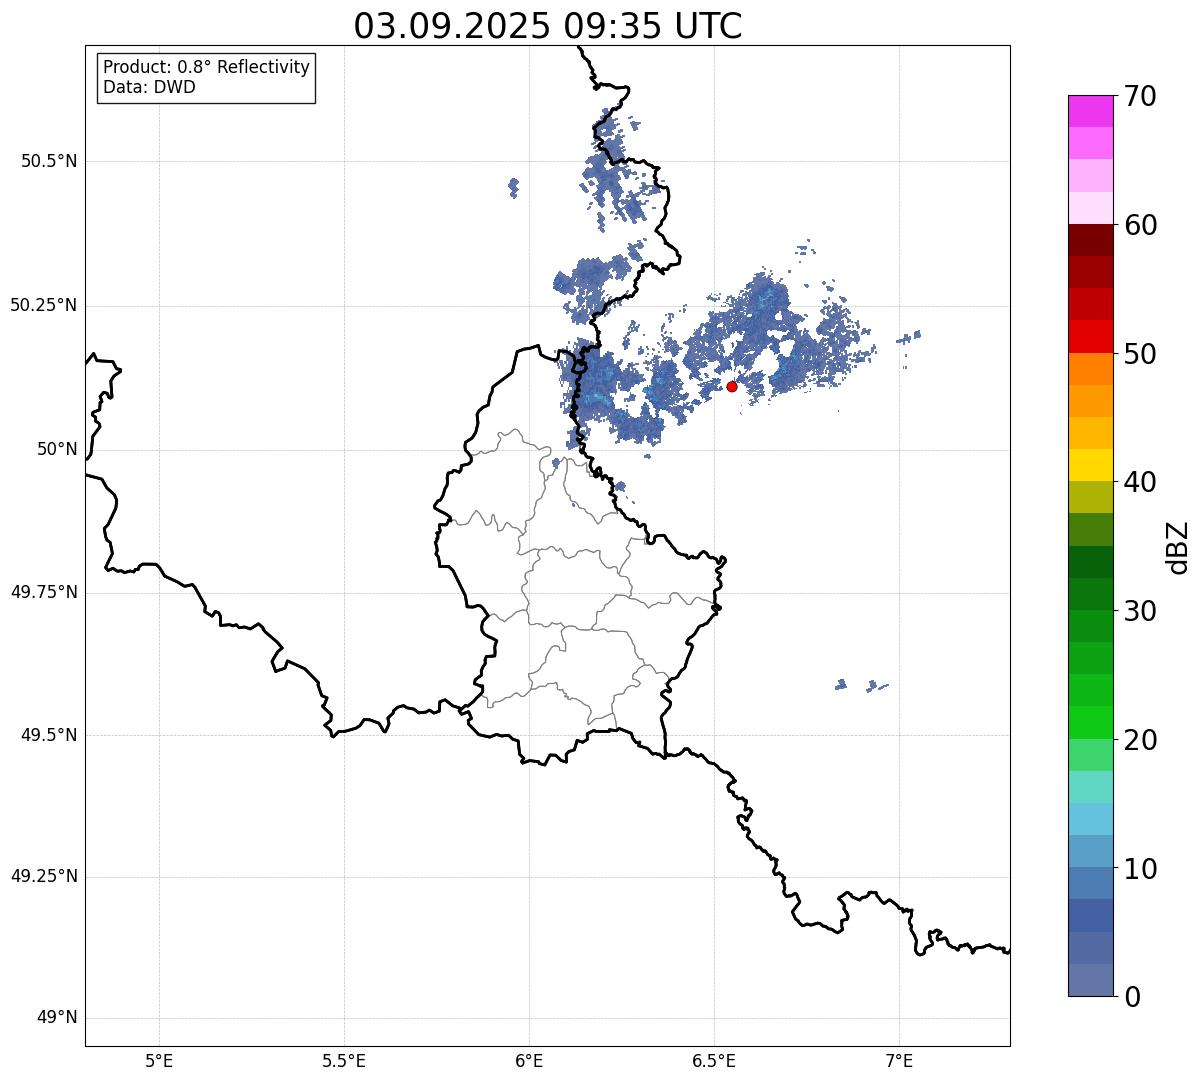The height and width of the screenshot is (1081, 1202).
Task: Click the 49.75°N latitude label
Action: 44,592
